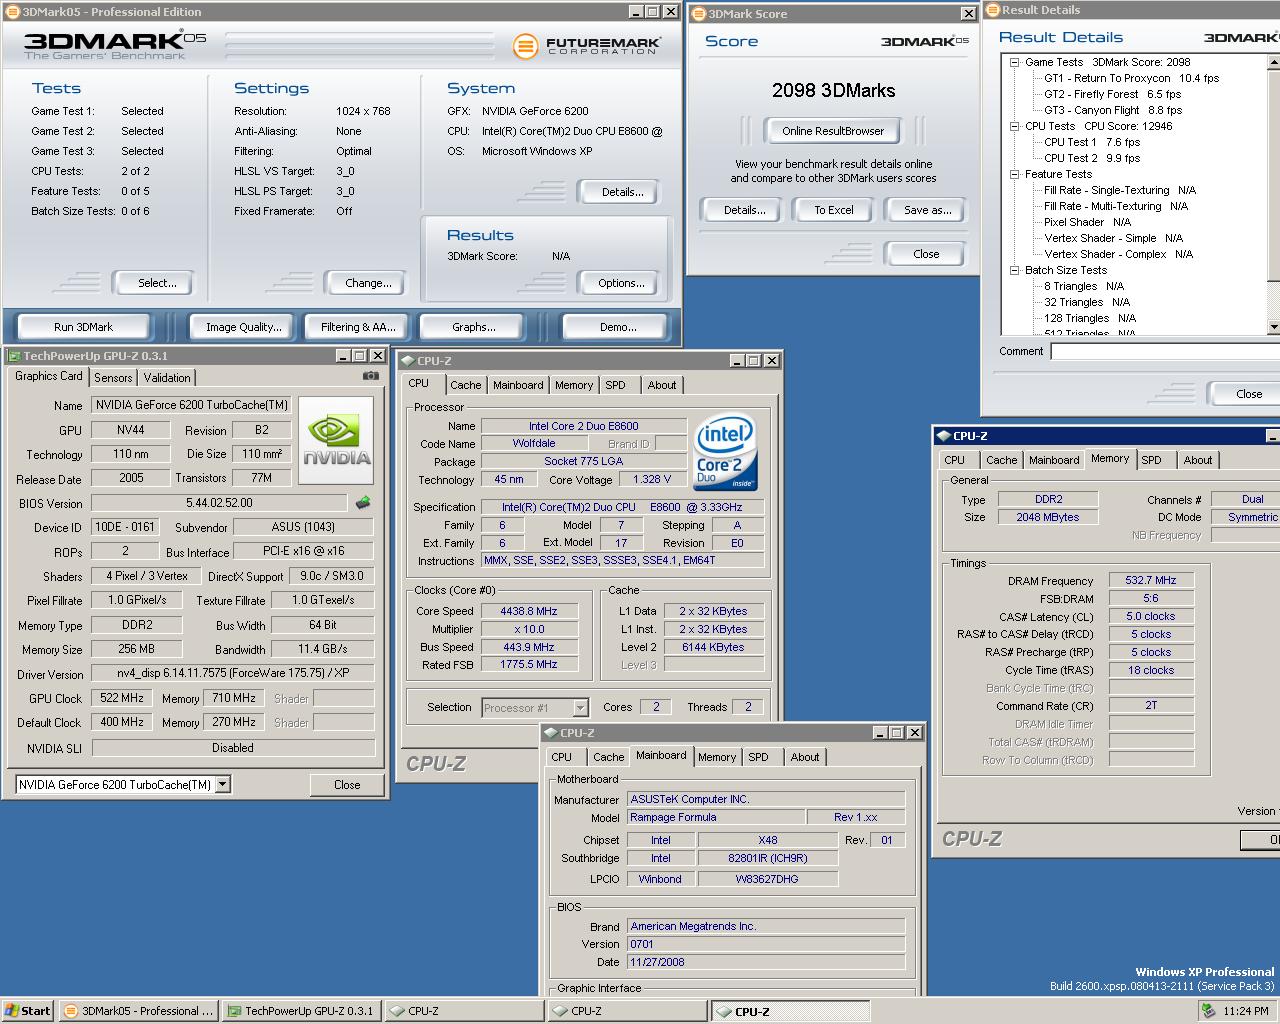Select GT1 - Return To Proxycon result
1280x1024 pixels.
click(1131, 78)
